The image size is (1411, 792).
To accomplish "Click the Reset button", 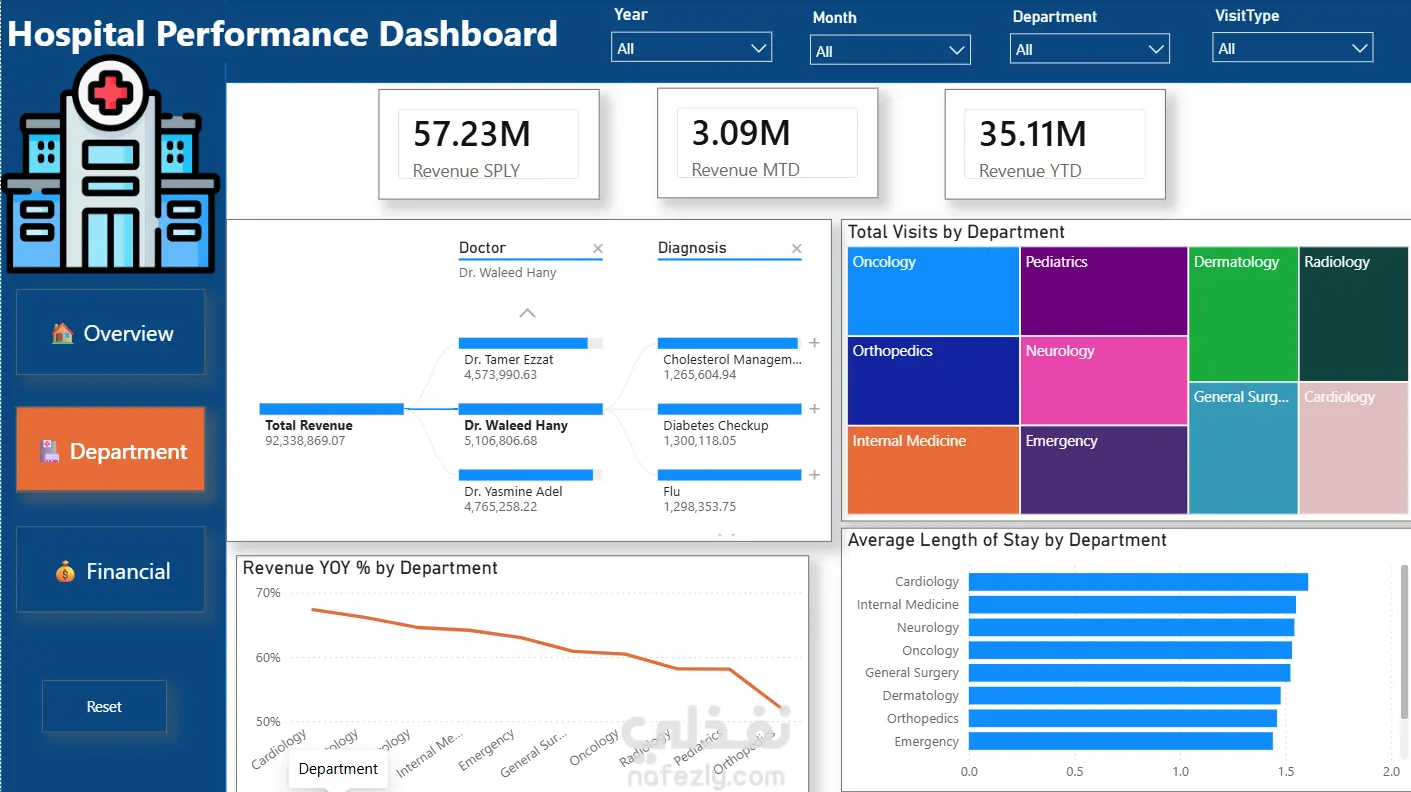I will coord(104,706).
